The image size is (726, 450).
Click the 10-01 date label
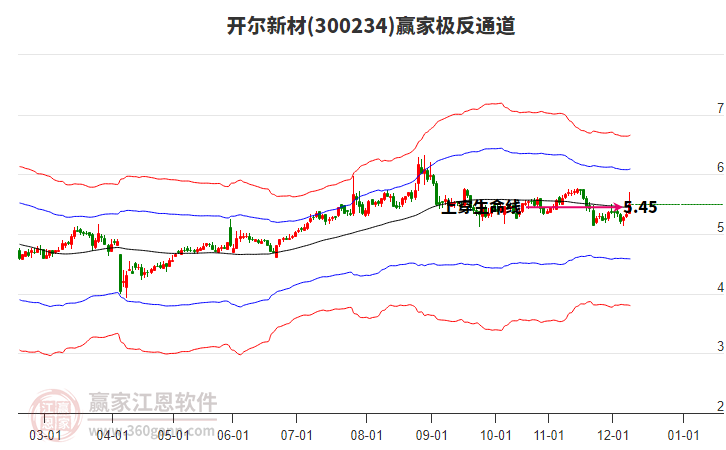(495, 436)
